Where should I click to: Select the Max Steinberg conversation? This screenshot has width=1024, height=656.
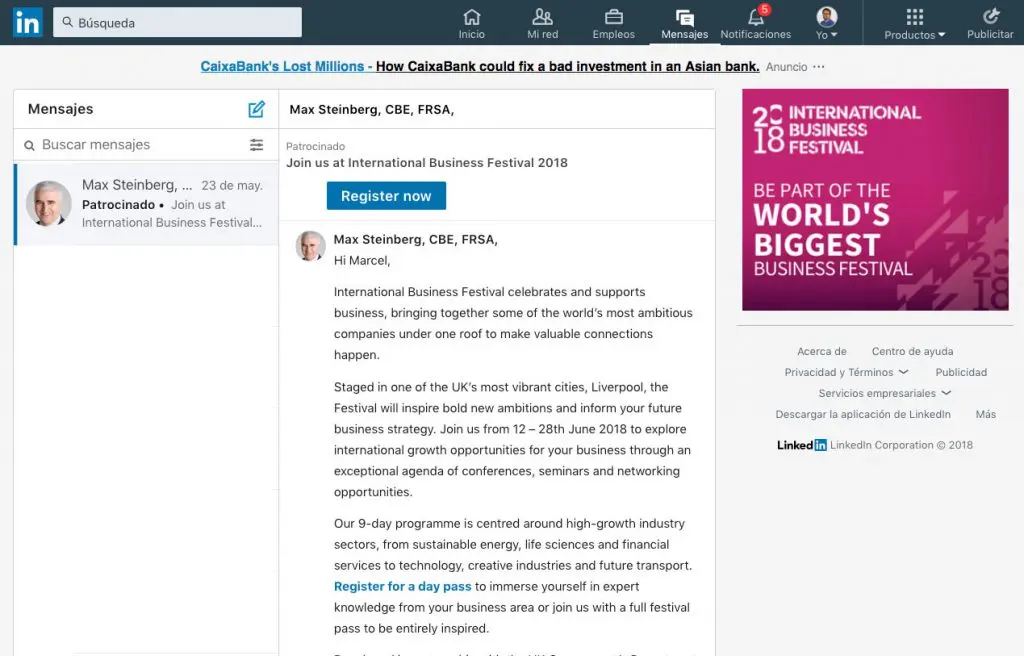click(x=146, y=204)
